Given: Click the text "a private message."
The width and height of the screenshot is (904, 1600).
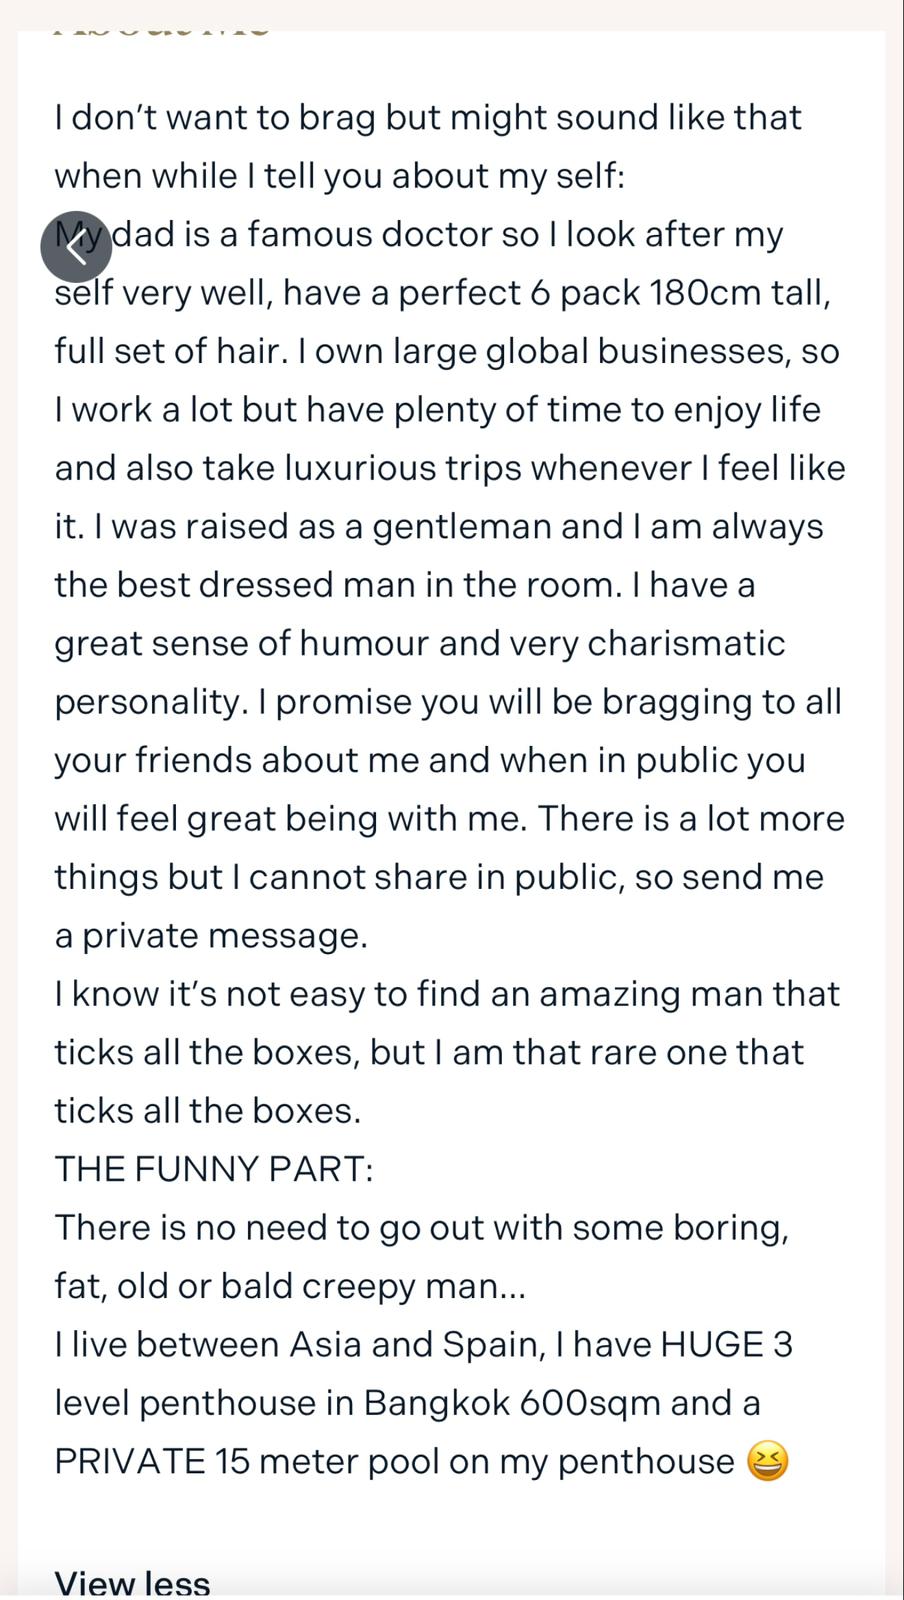Looking at the screenshot, I should (x=211, y=936).
